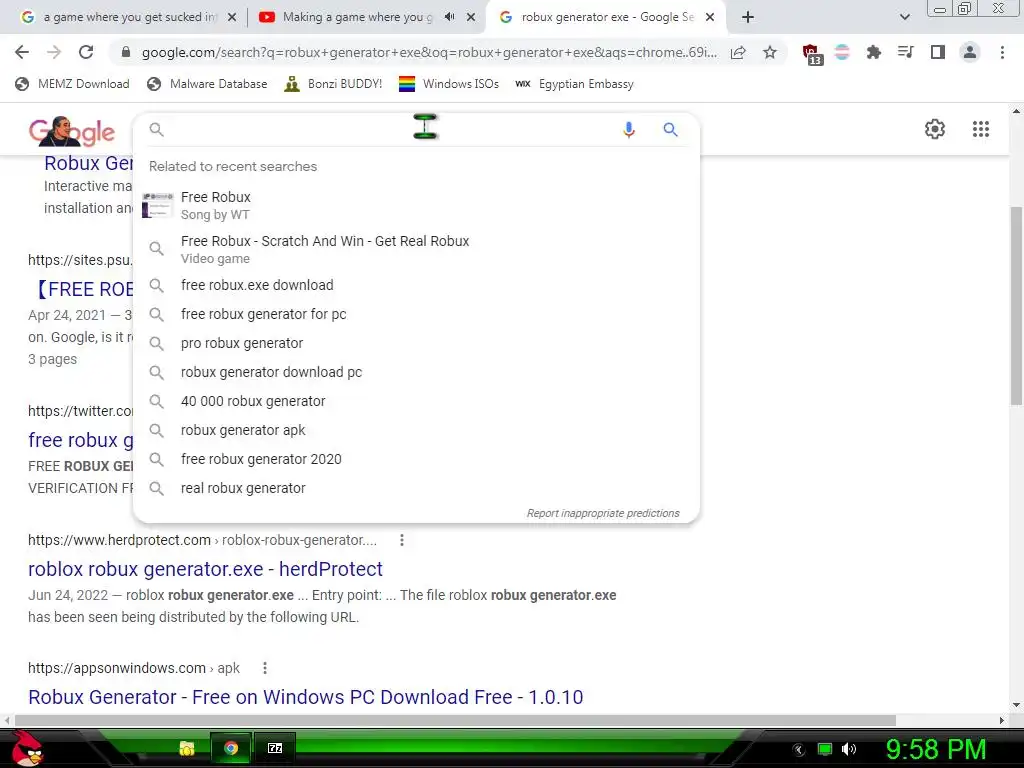Open the media control playlist icon
This screenshot has width=1024, height=768.
click(905, 52)
